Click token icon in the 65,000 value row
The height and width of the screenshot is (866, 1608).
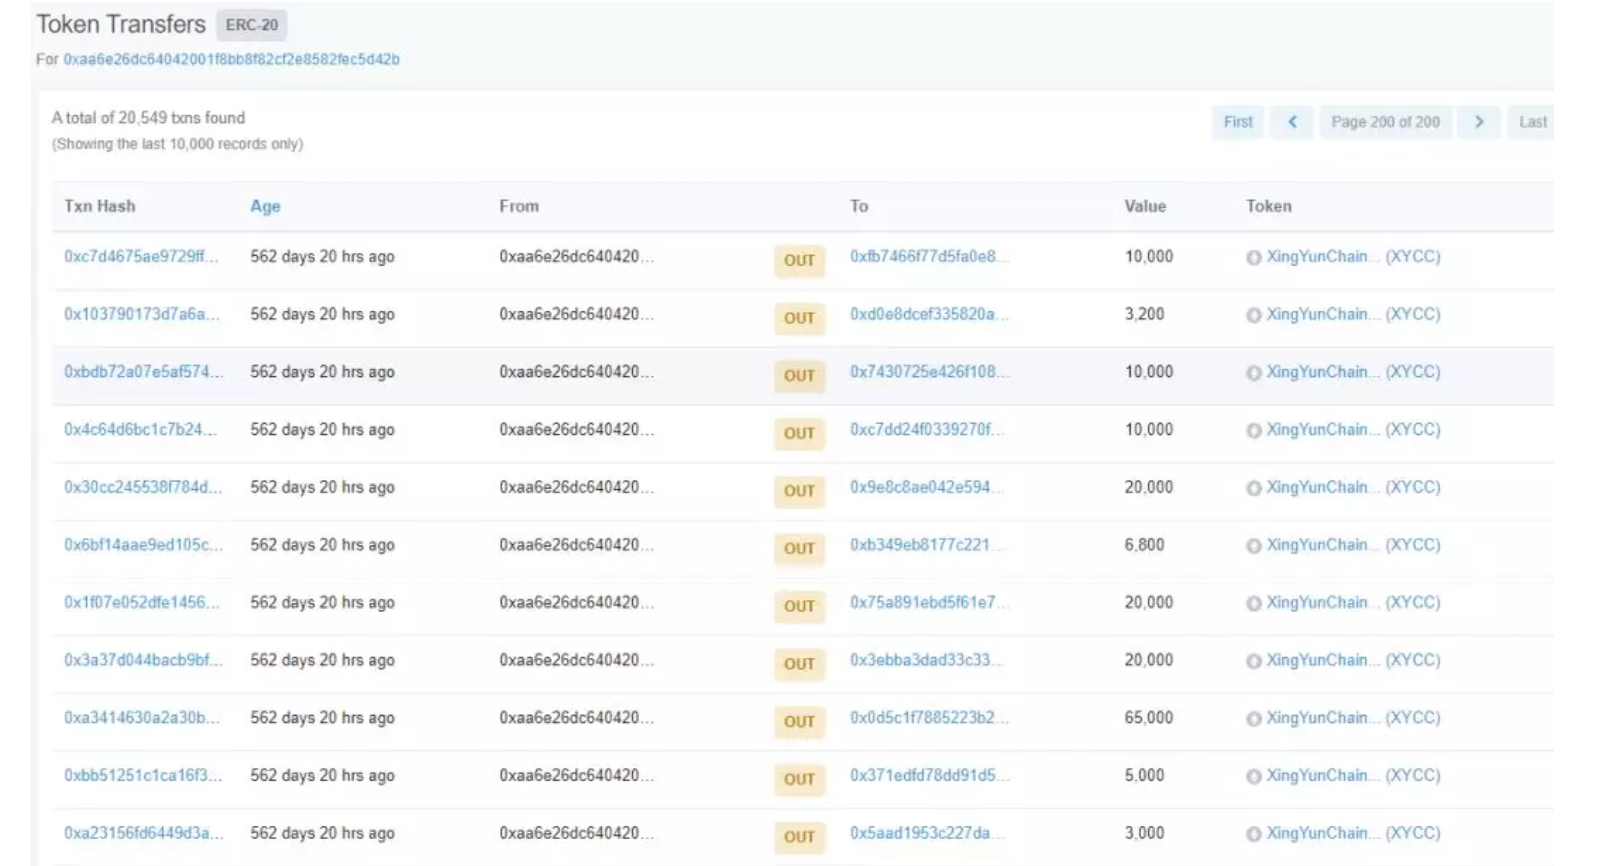click(1253, 720)
